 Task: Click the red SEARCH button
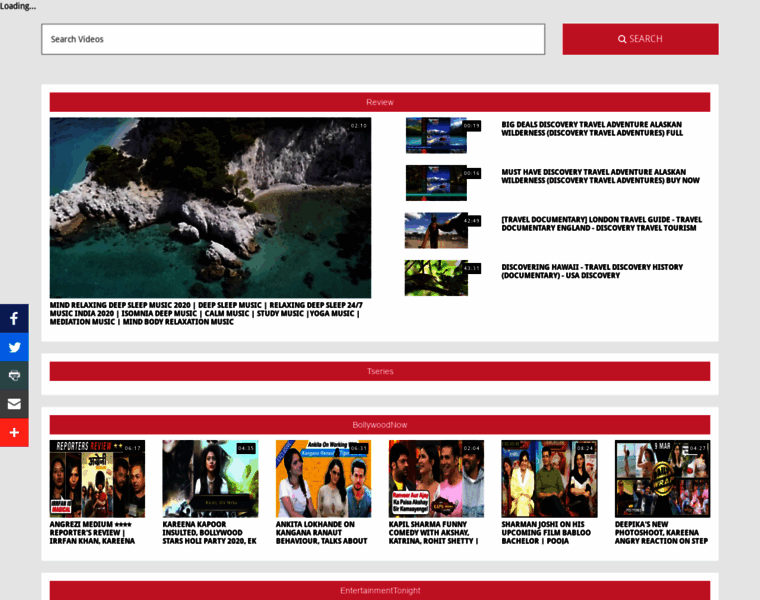tap(640, 39)
